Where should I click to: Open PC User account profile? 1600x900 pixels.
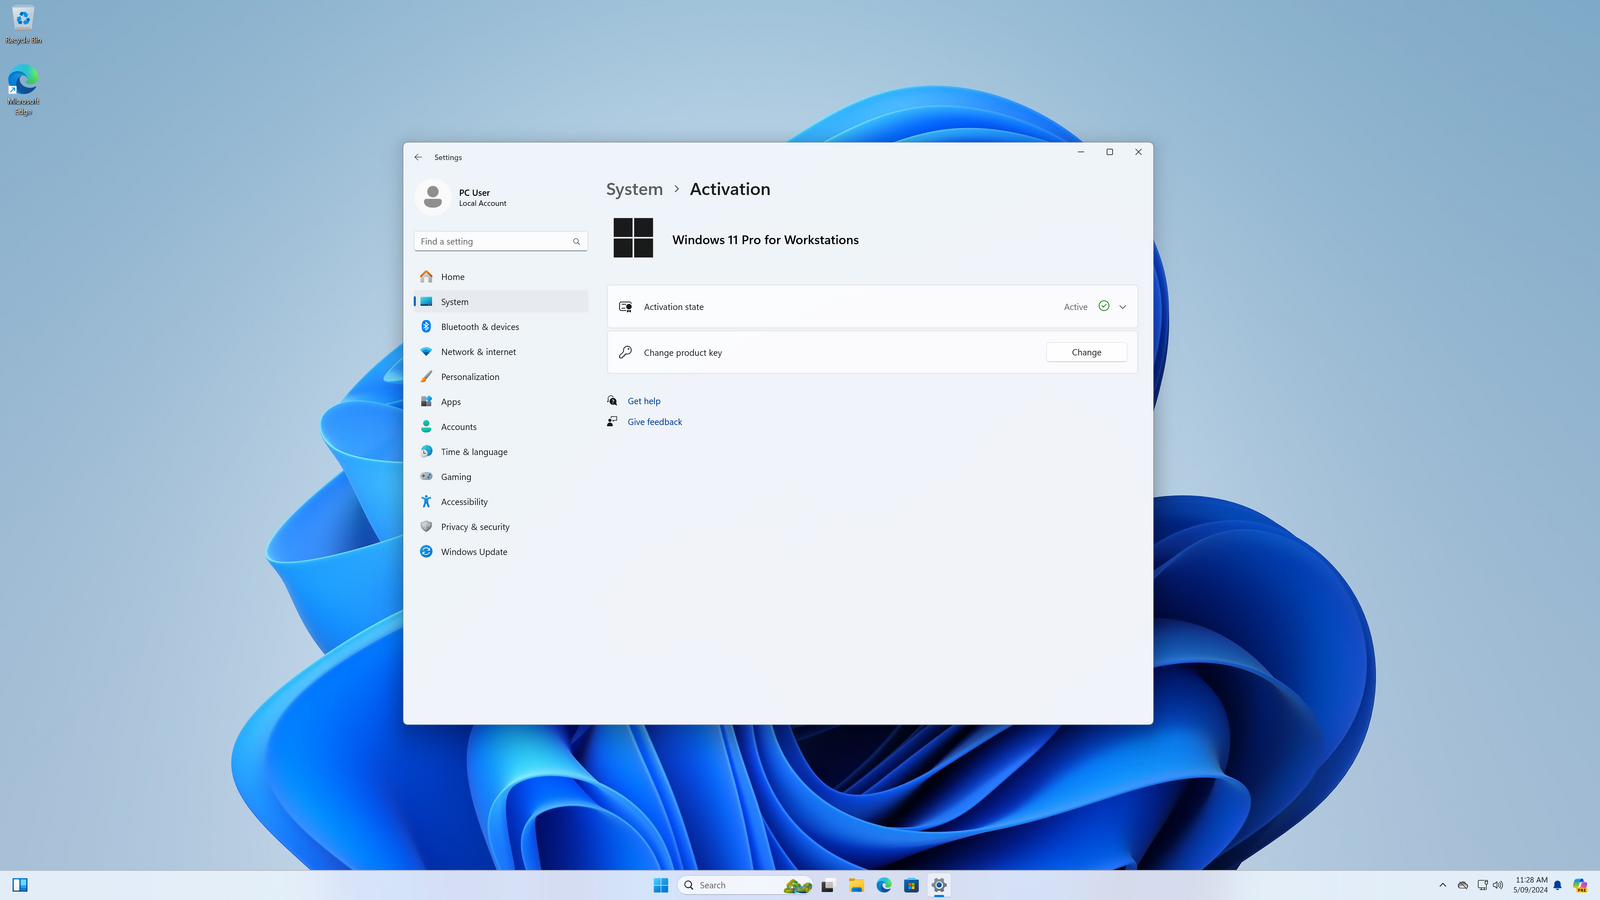point(462,197)
